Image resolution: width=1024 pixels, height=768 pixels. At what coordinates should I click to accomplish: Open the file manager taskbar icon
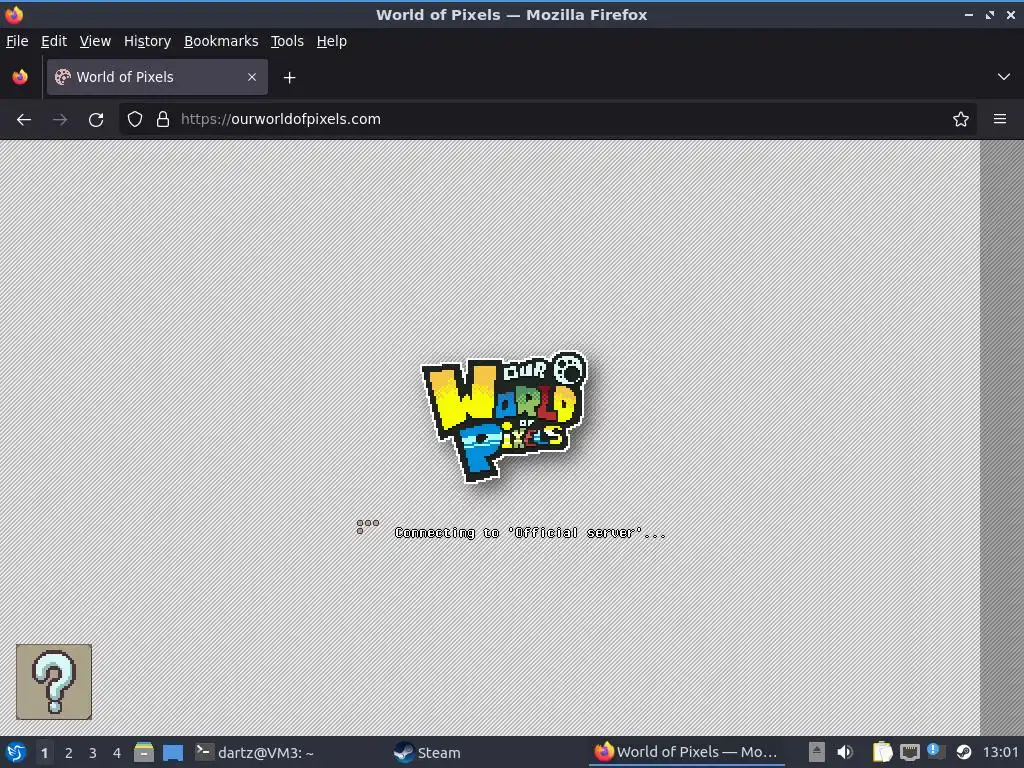coord(144,752)
